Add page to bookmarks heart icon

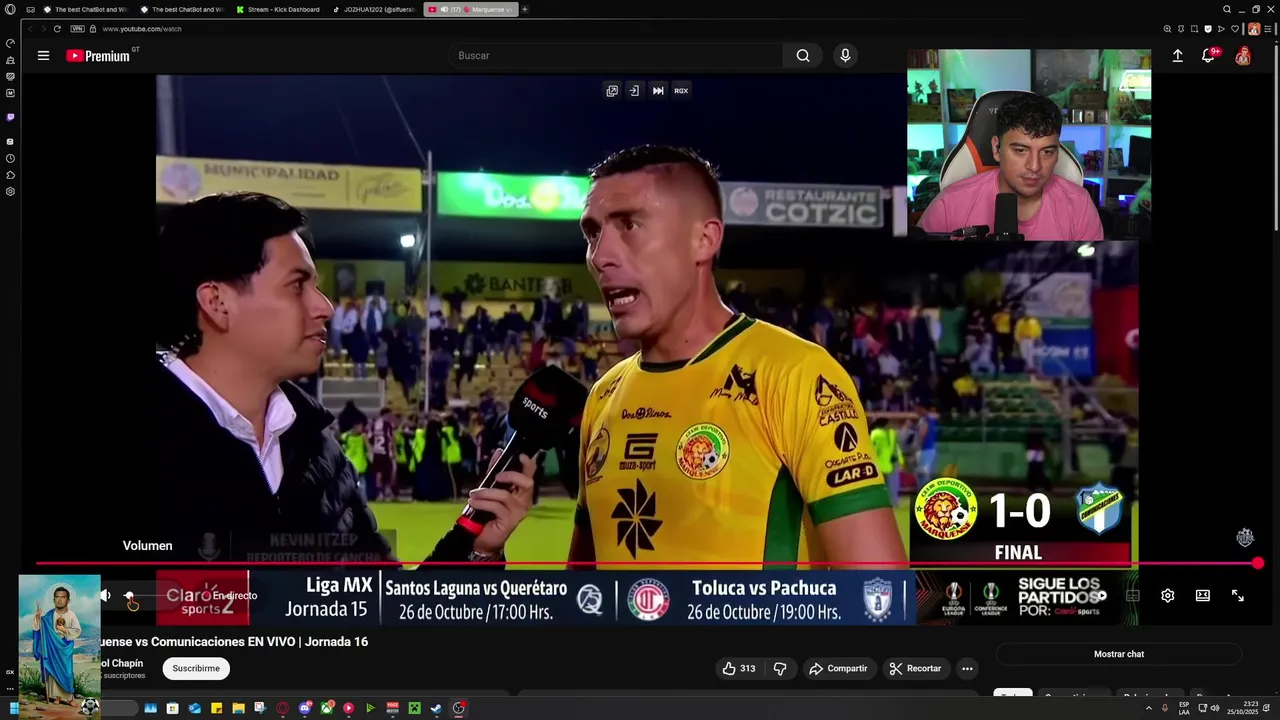pos(1235,29)
